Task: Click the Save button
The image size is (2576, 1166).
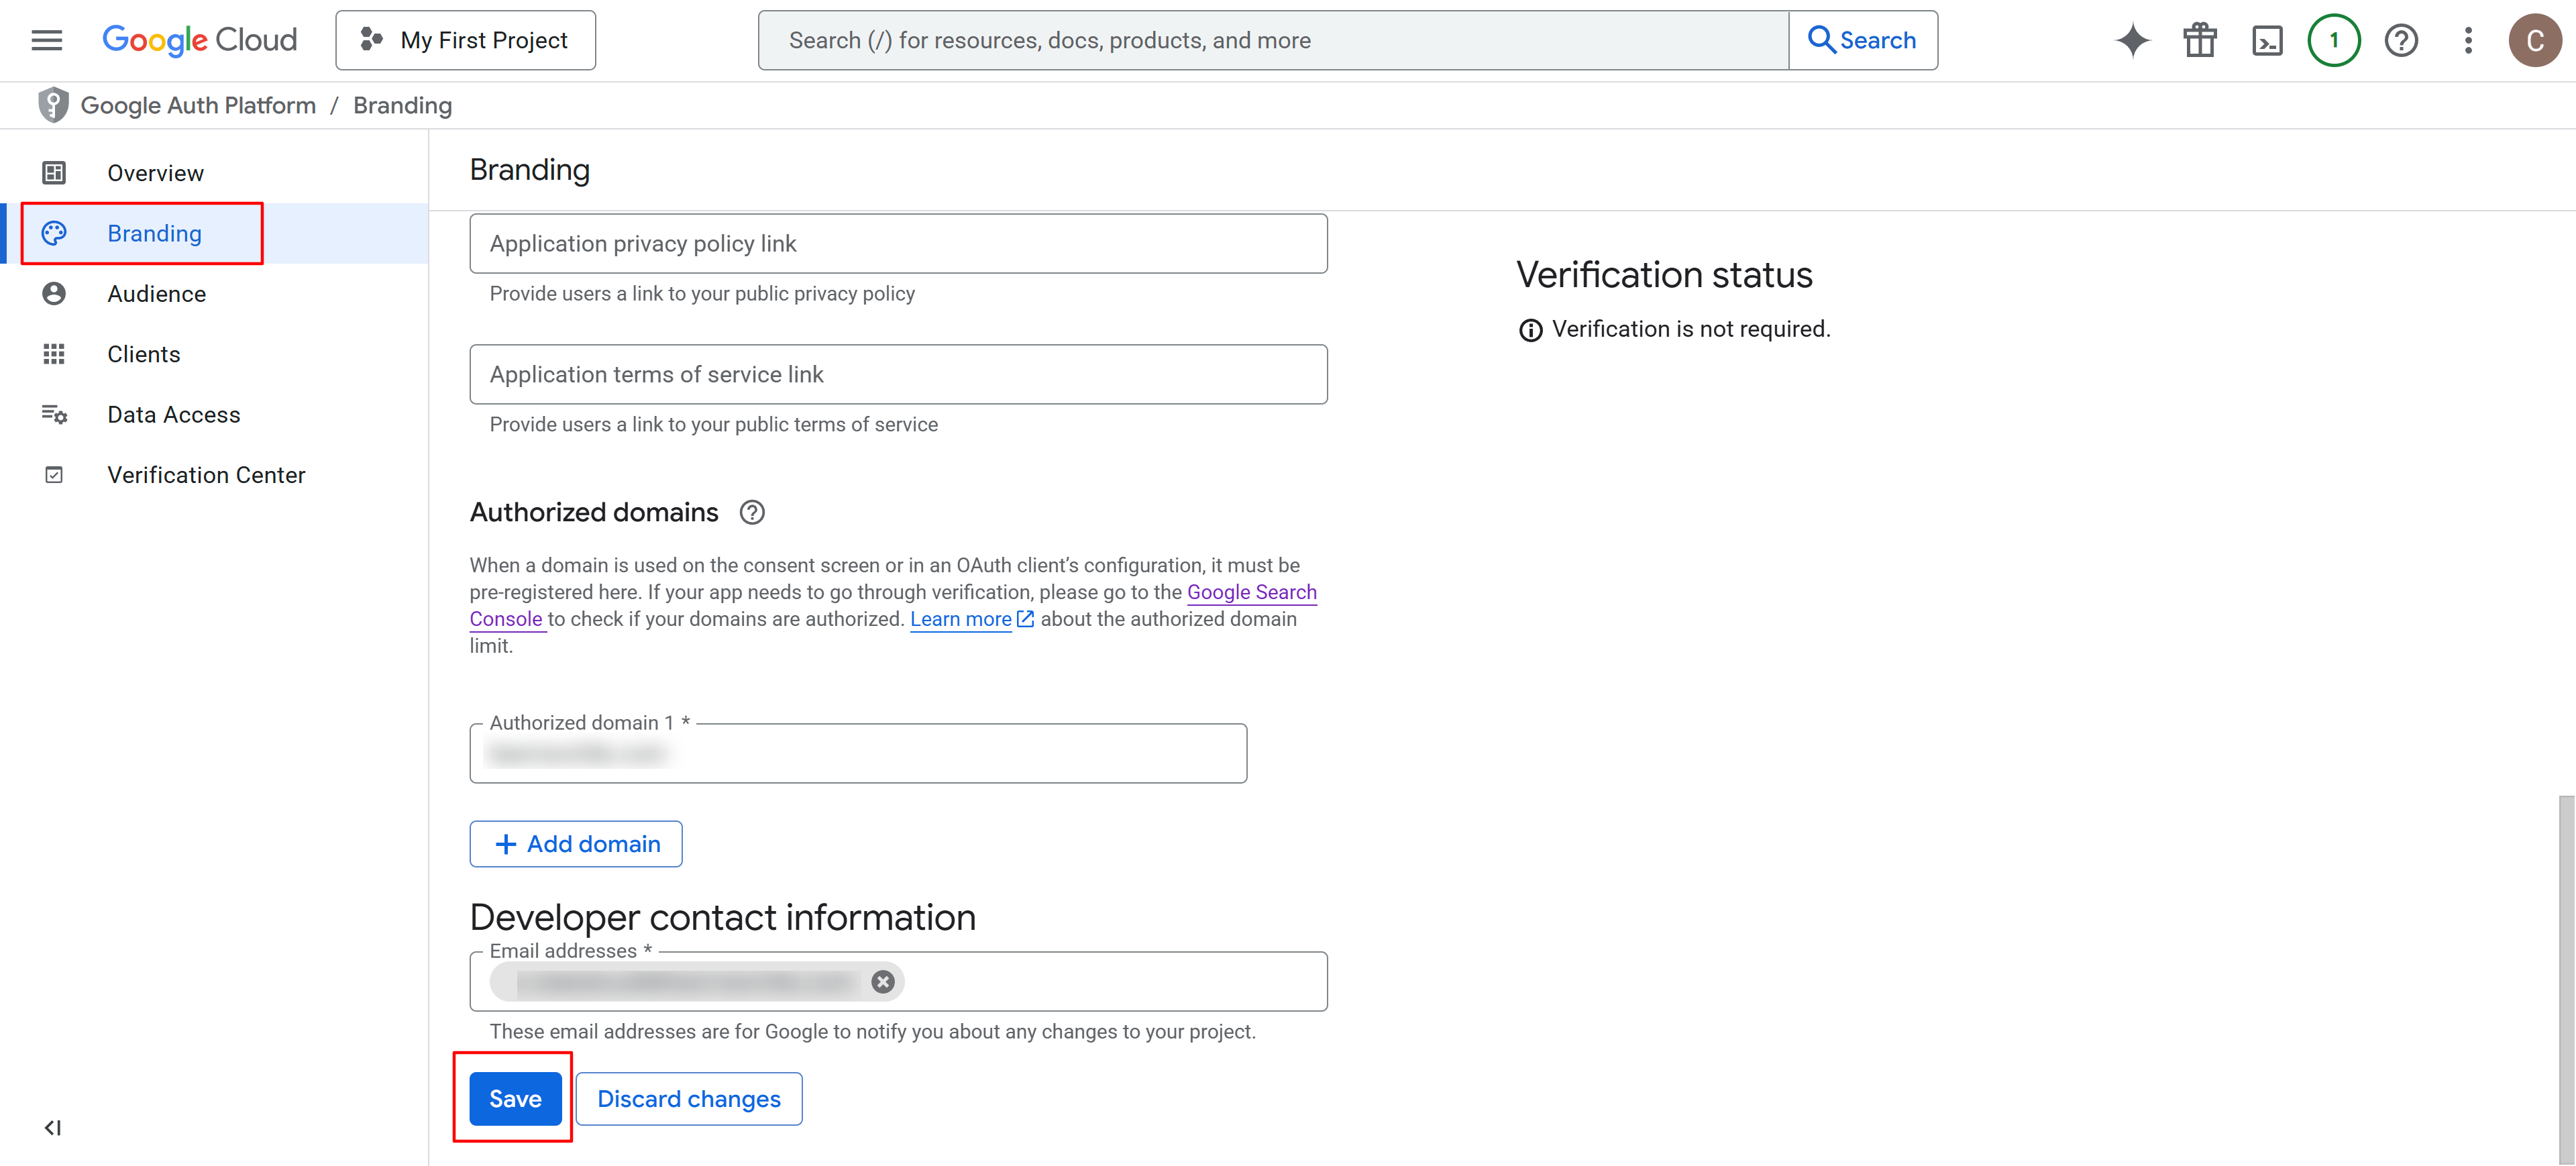Action: click(x=515, y=1098)
